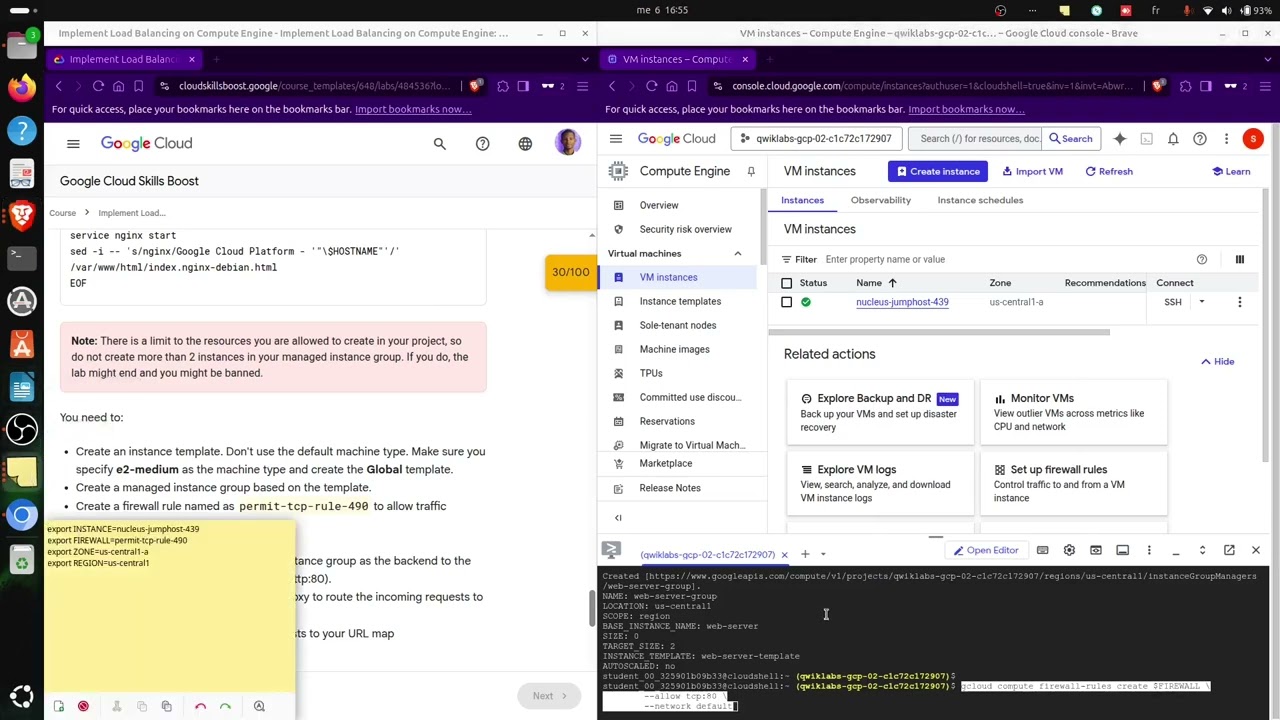Open Firefox from the Ubuntu dock
The width and height of the screenshot is (1280, 720).
(x=21, y=87)
